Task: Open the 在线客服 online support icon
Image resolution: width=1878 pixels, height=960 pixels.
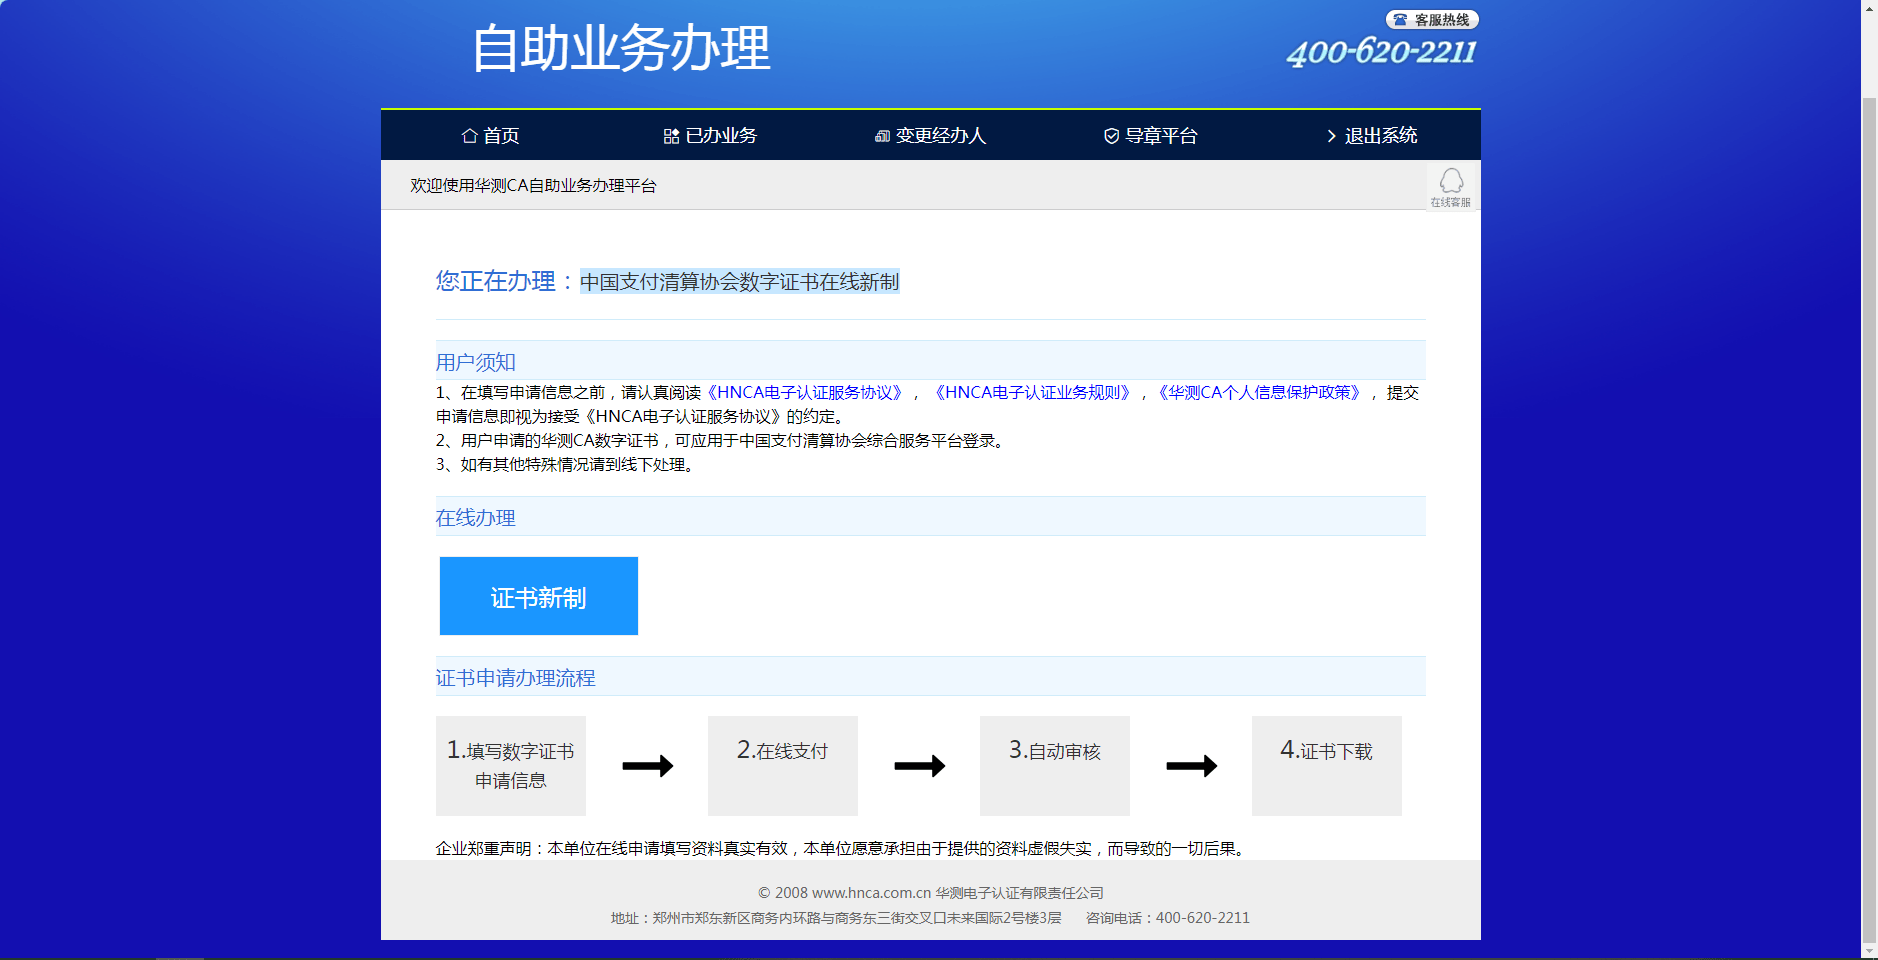Action: point(1451,187)
